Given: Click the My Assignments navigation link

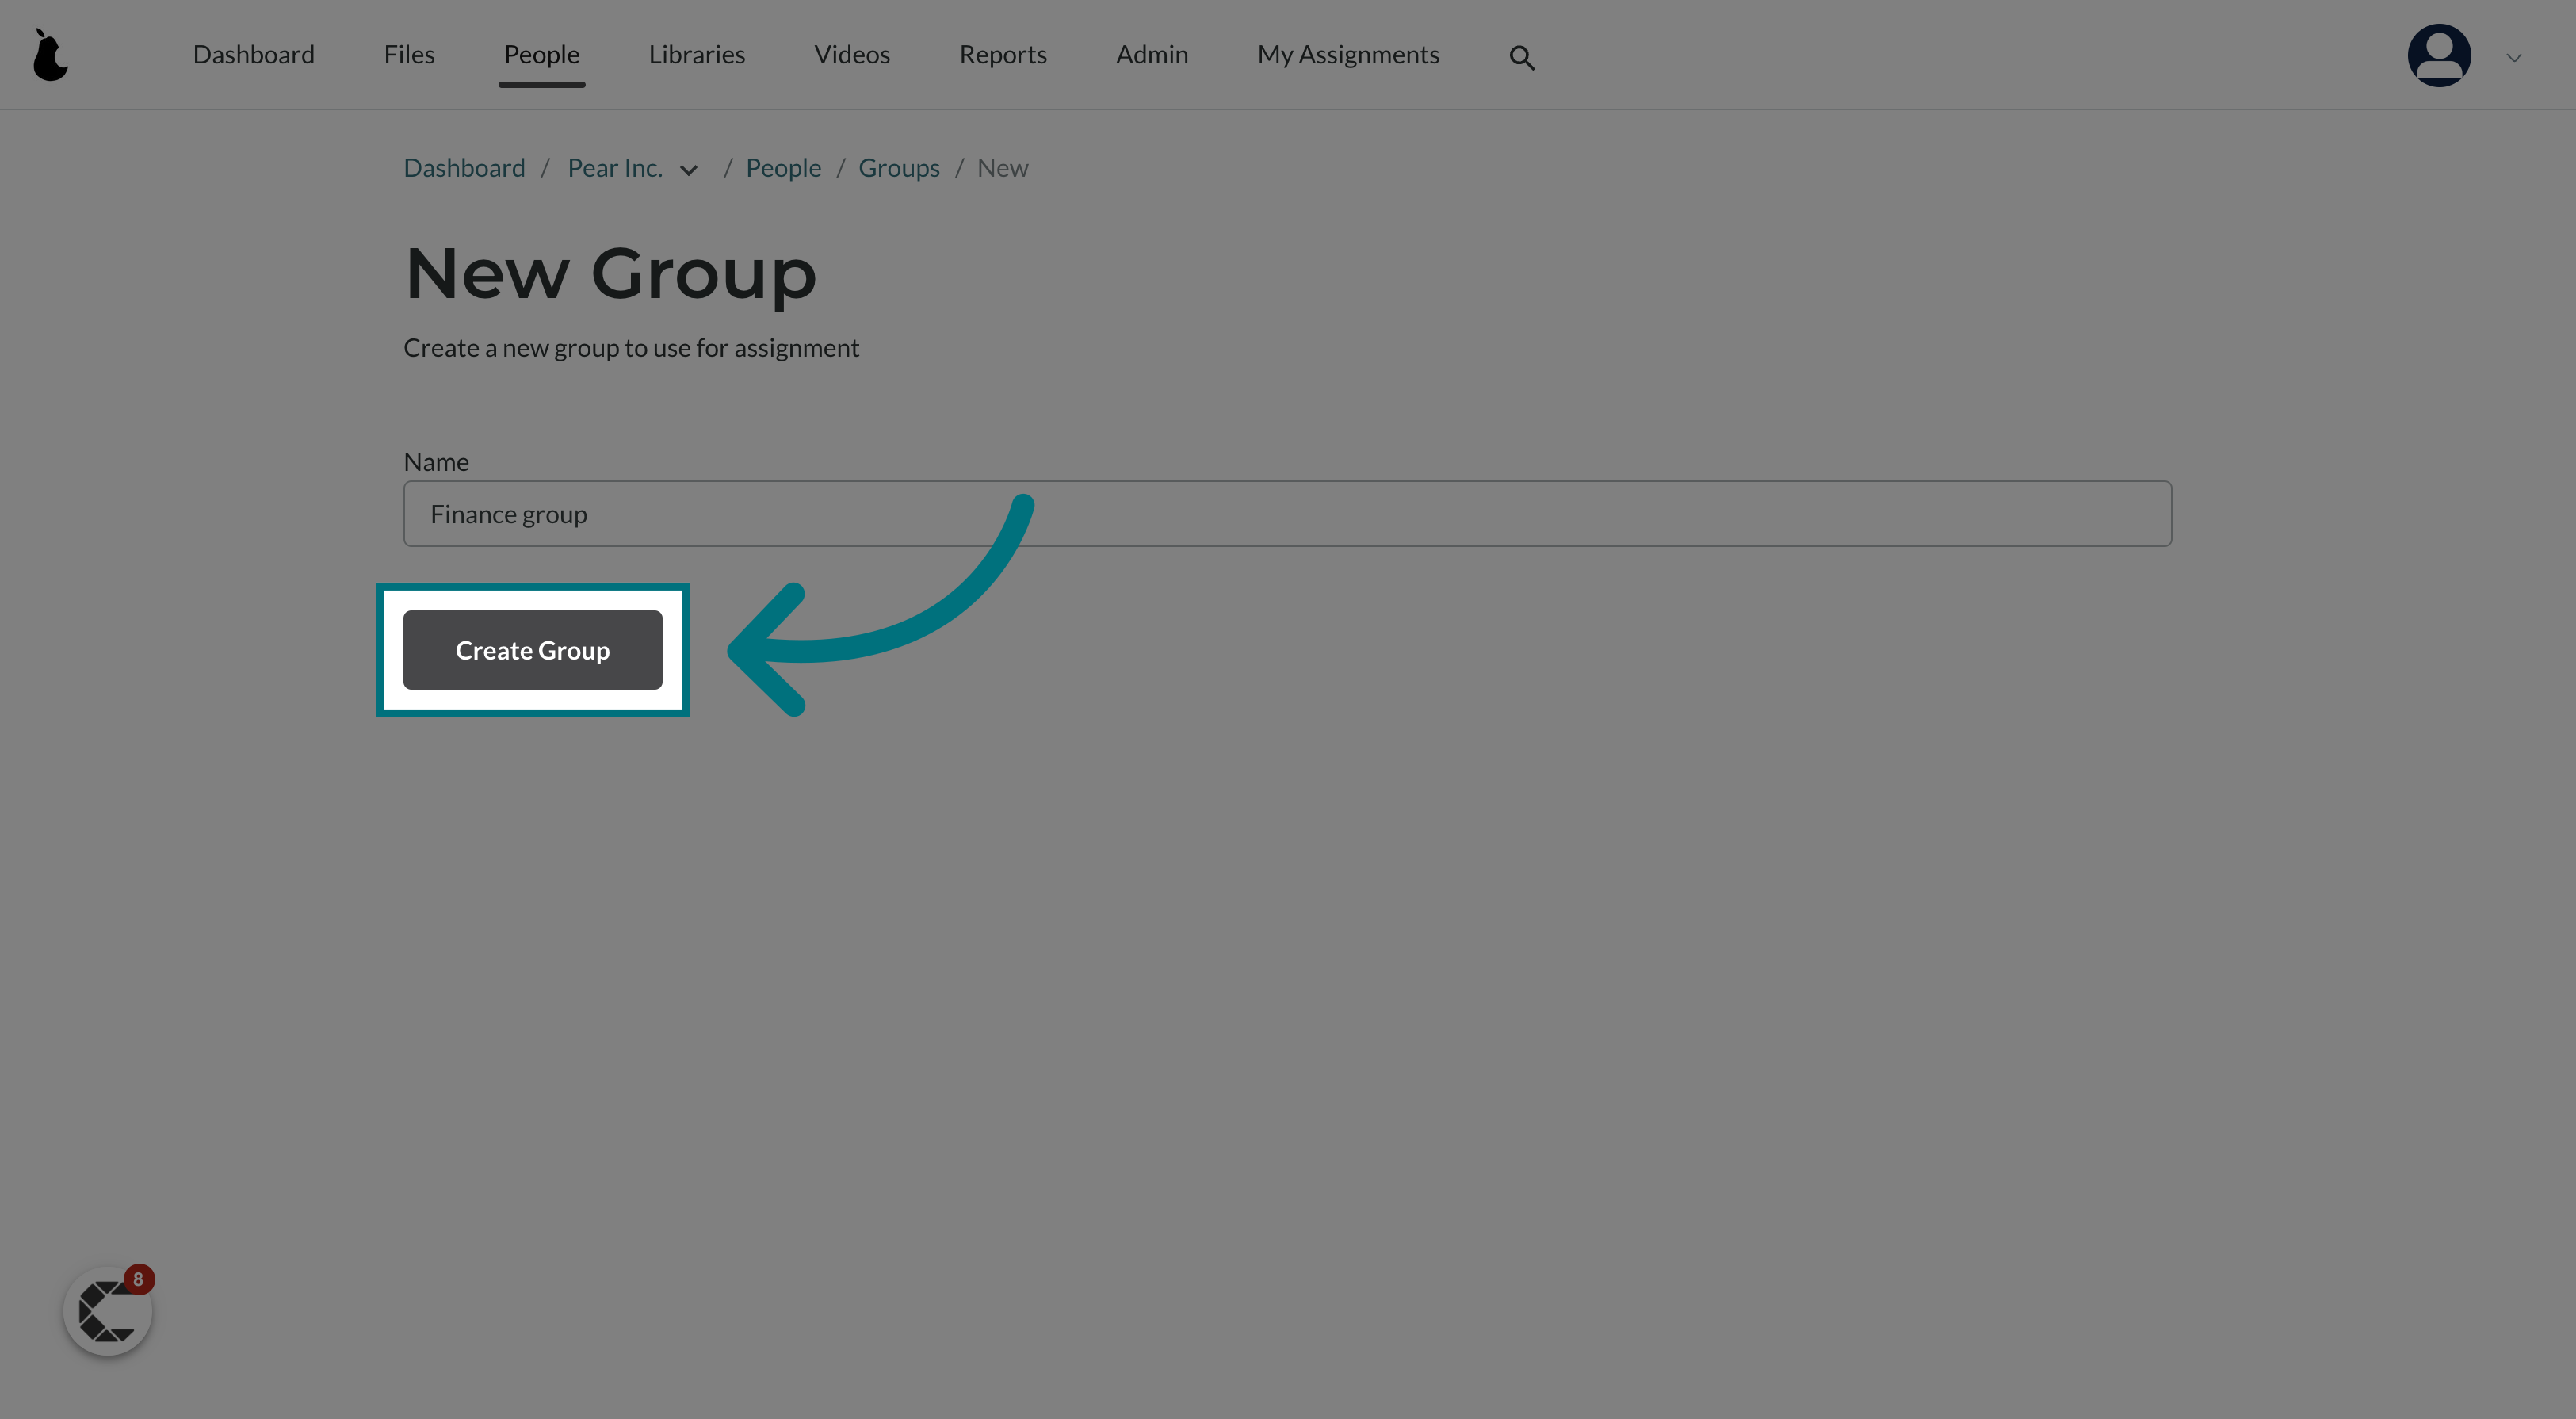Looking at the screenshot, I should pyautogui.click(x=1348, y=54).
